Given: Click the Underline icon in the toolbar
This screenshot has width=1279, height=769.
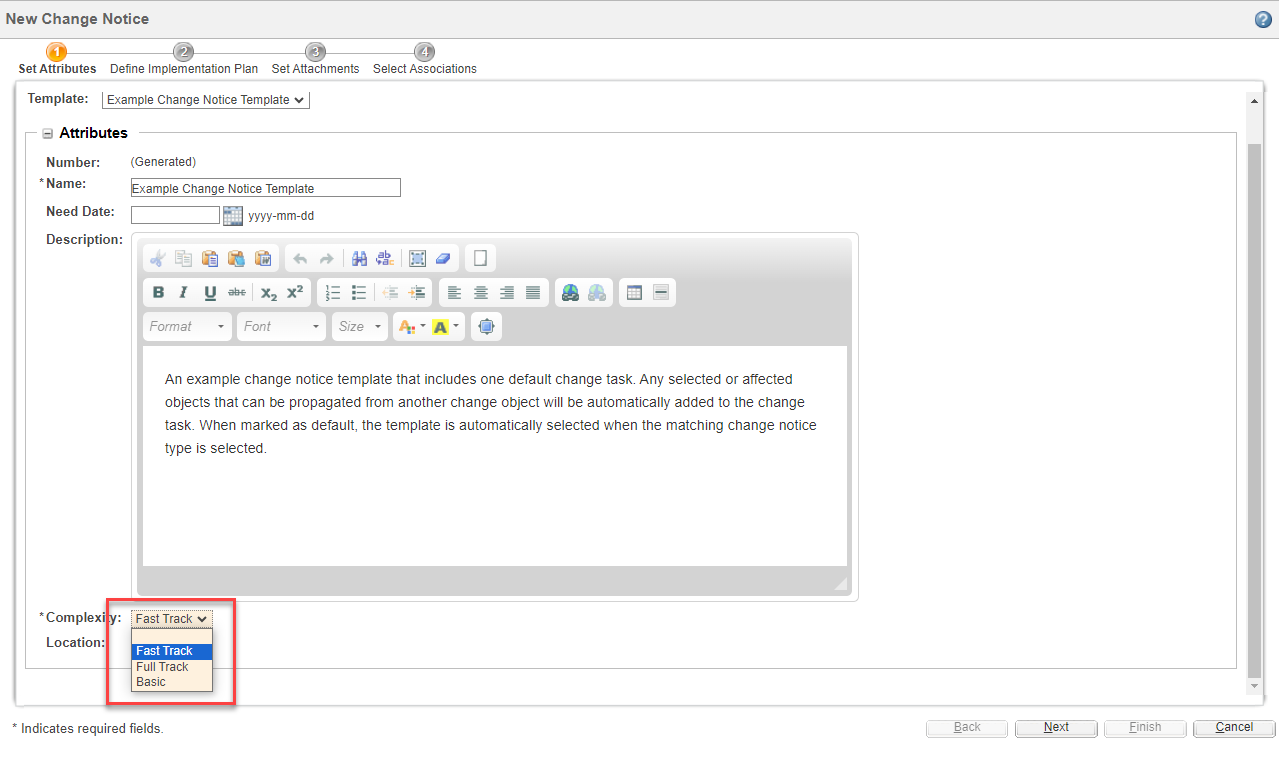Looking at the screenshot, I should click(x=210, y=292).
